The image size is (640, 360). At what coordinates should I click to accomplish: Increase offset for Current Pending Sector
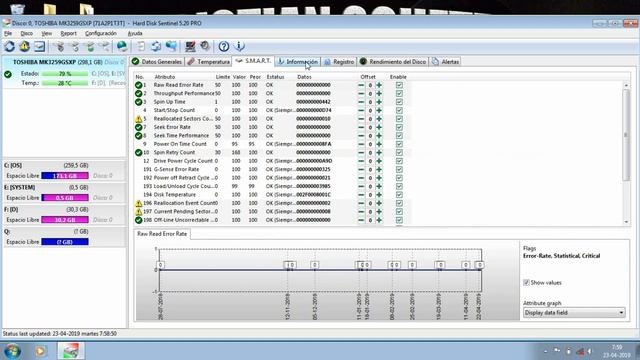tap(379, 211)
